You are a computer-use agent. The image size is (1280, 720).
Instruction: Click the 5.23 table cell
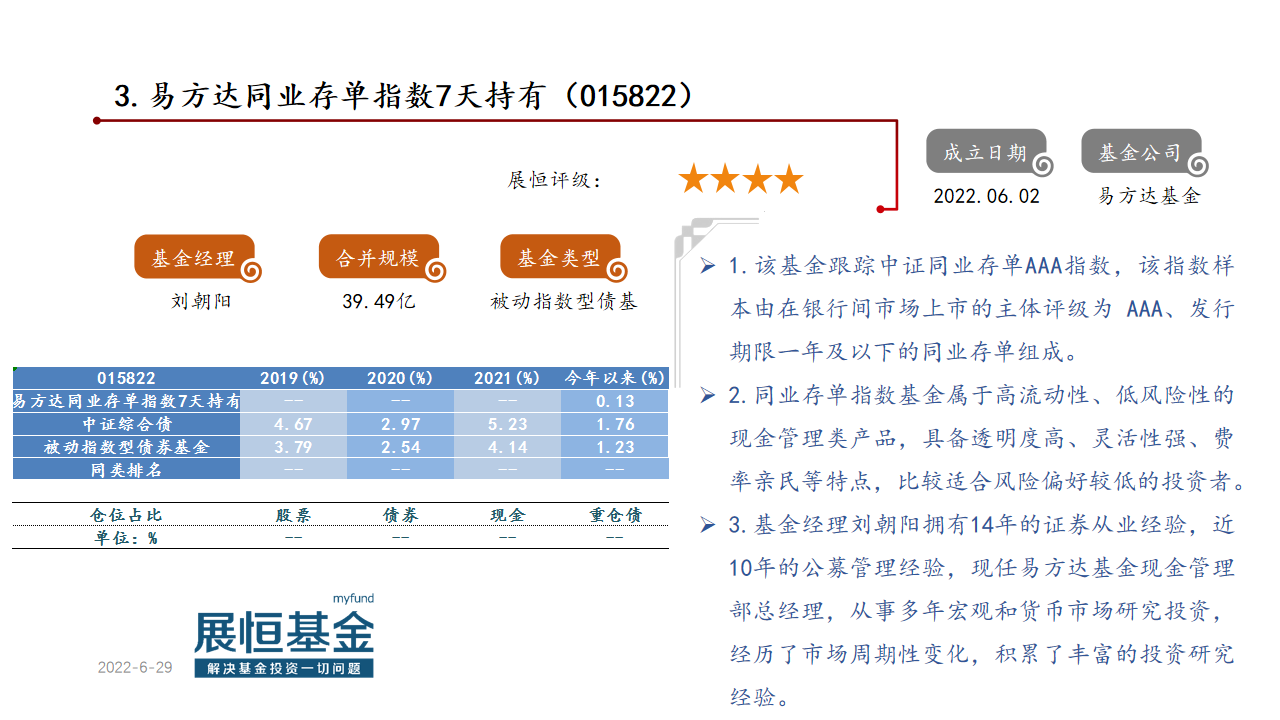tap(507, 424)
